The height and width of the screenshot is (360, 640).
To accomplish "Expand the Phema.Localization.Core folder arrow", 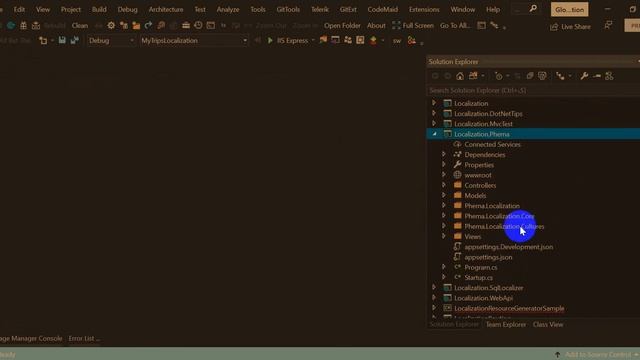I will click(444, 216).
